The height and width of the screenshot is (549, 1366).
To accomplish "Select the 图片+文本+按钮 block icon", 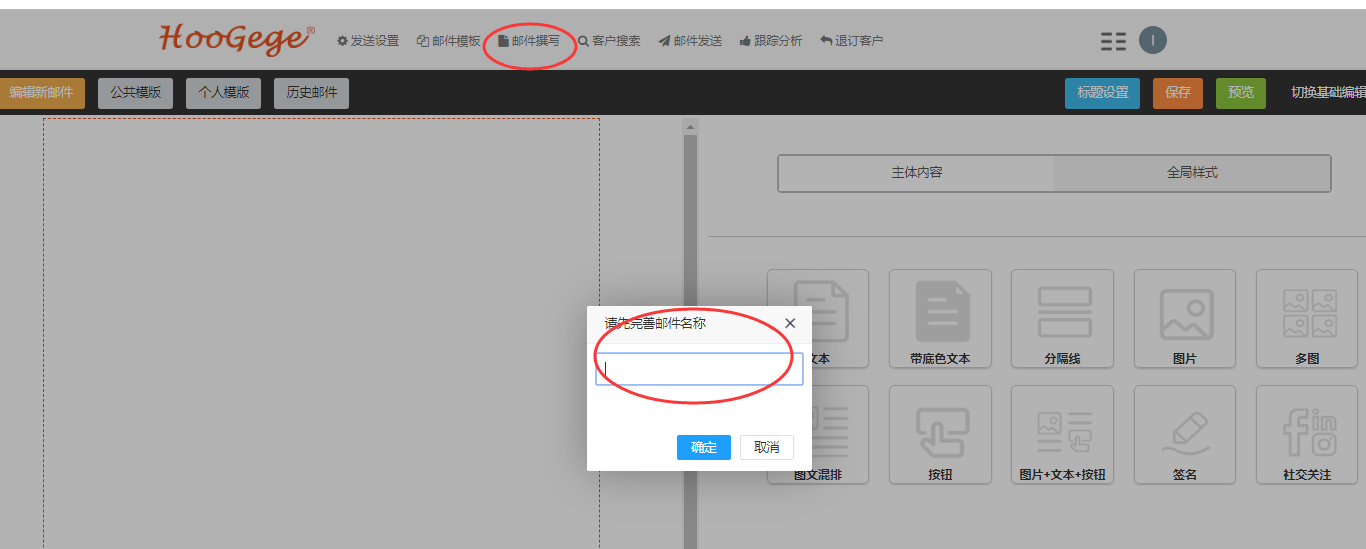I will point(1062,432).
